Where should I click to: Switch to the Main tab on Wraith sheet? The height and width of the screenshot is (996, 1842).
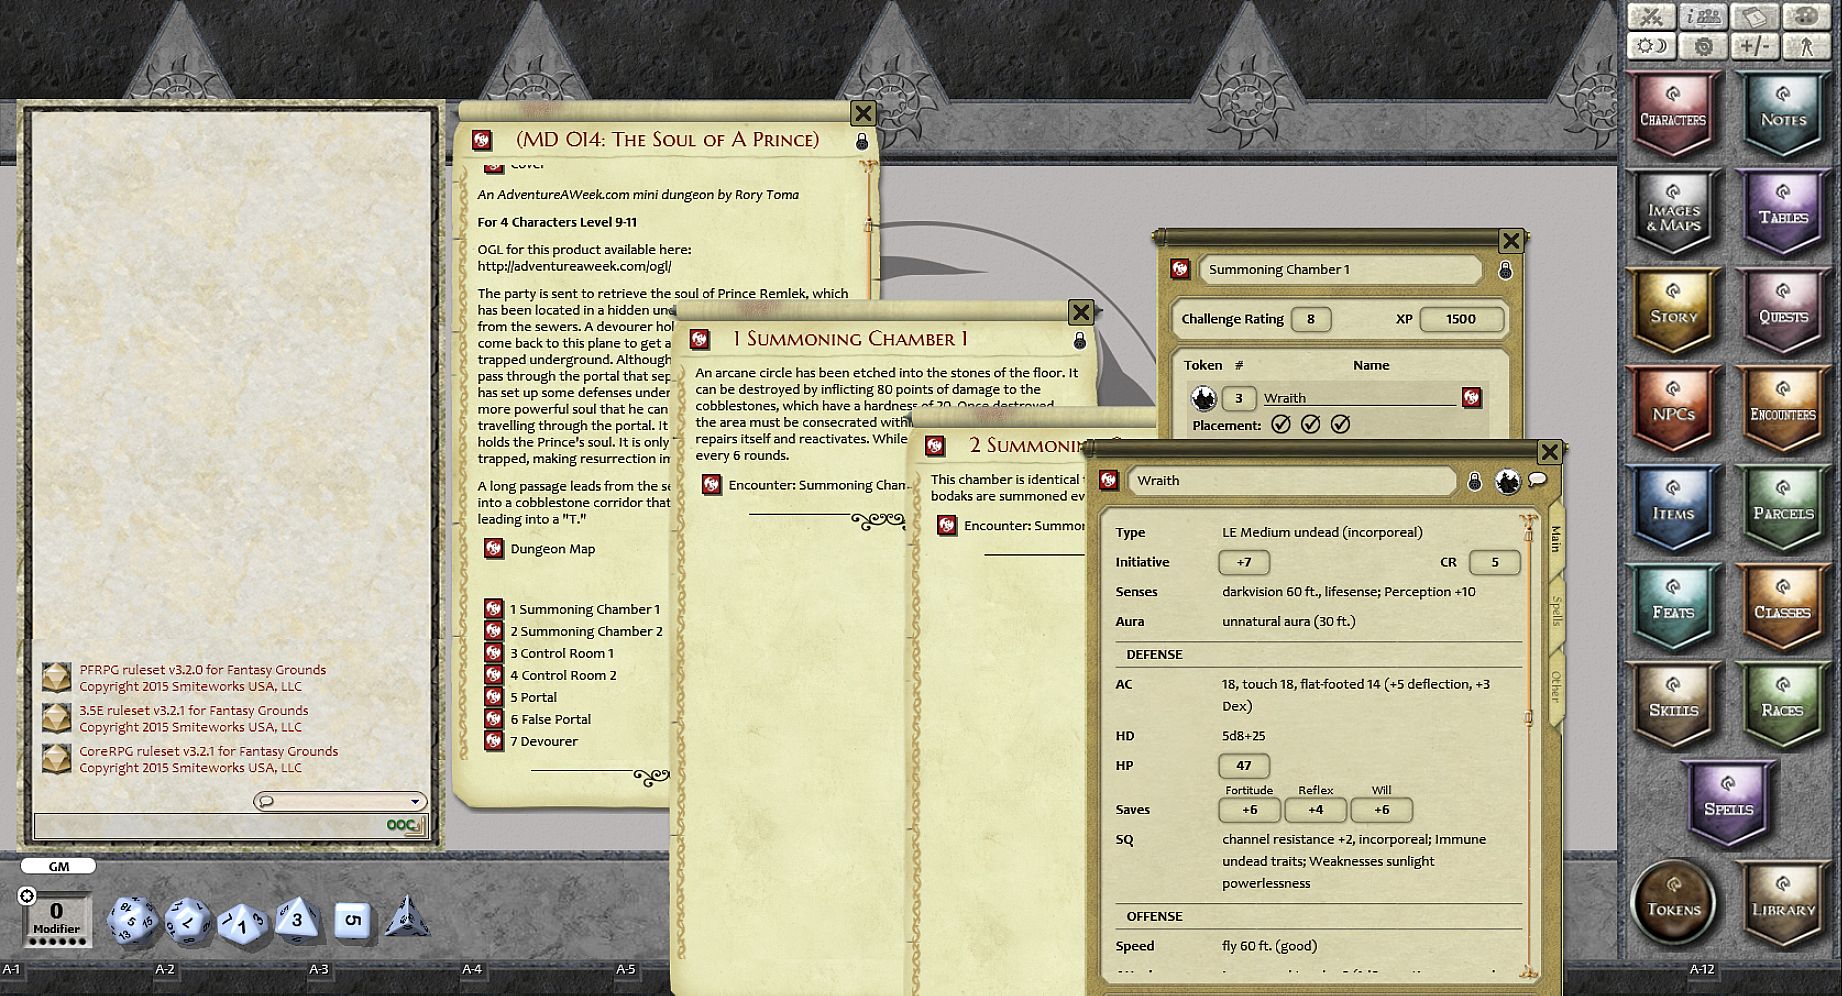(x=1555, y=540)
